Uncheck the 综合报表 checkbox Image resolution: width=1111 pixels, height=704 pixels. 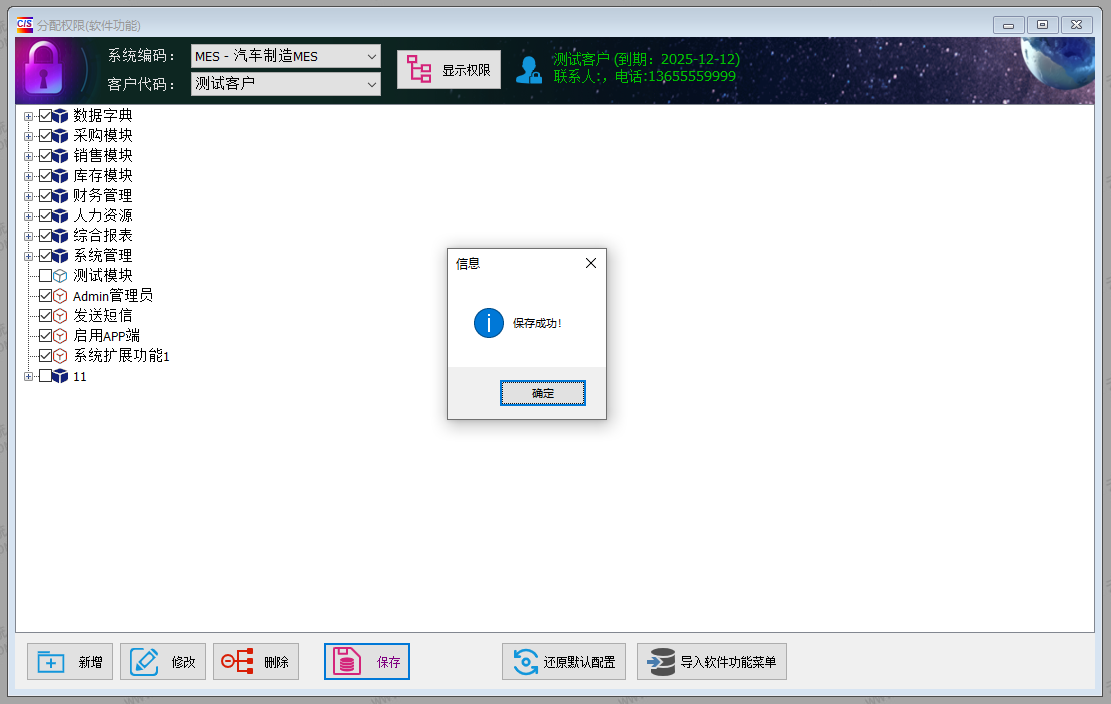tap(45, 235)
